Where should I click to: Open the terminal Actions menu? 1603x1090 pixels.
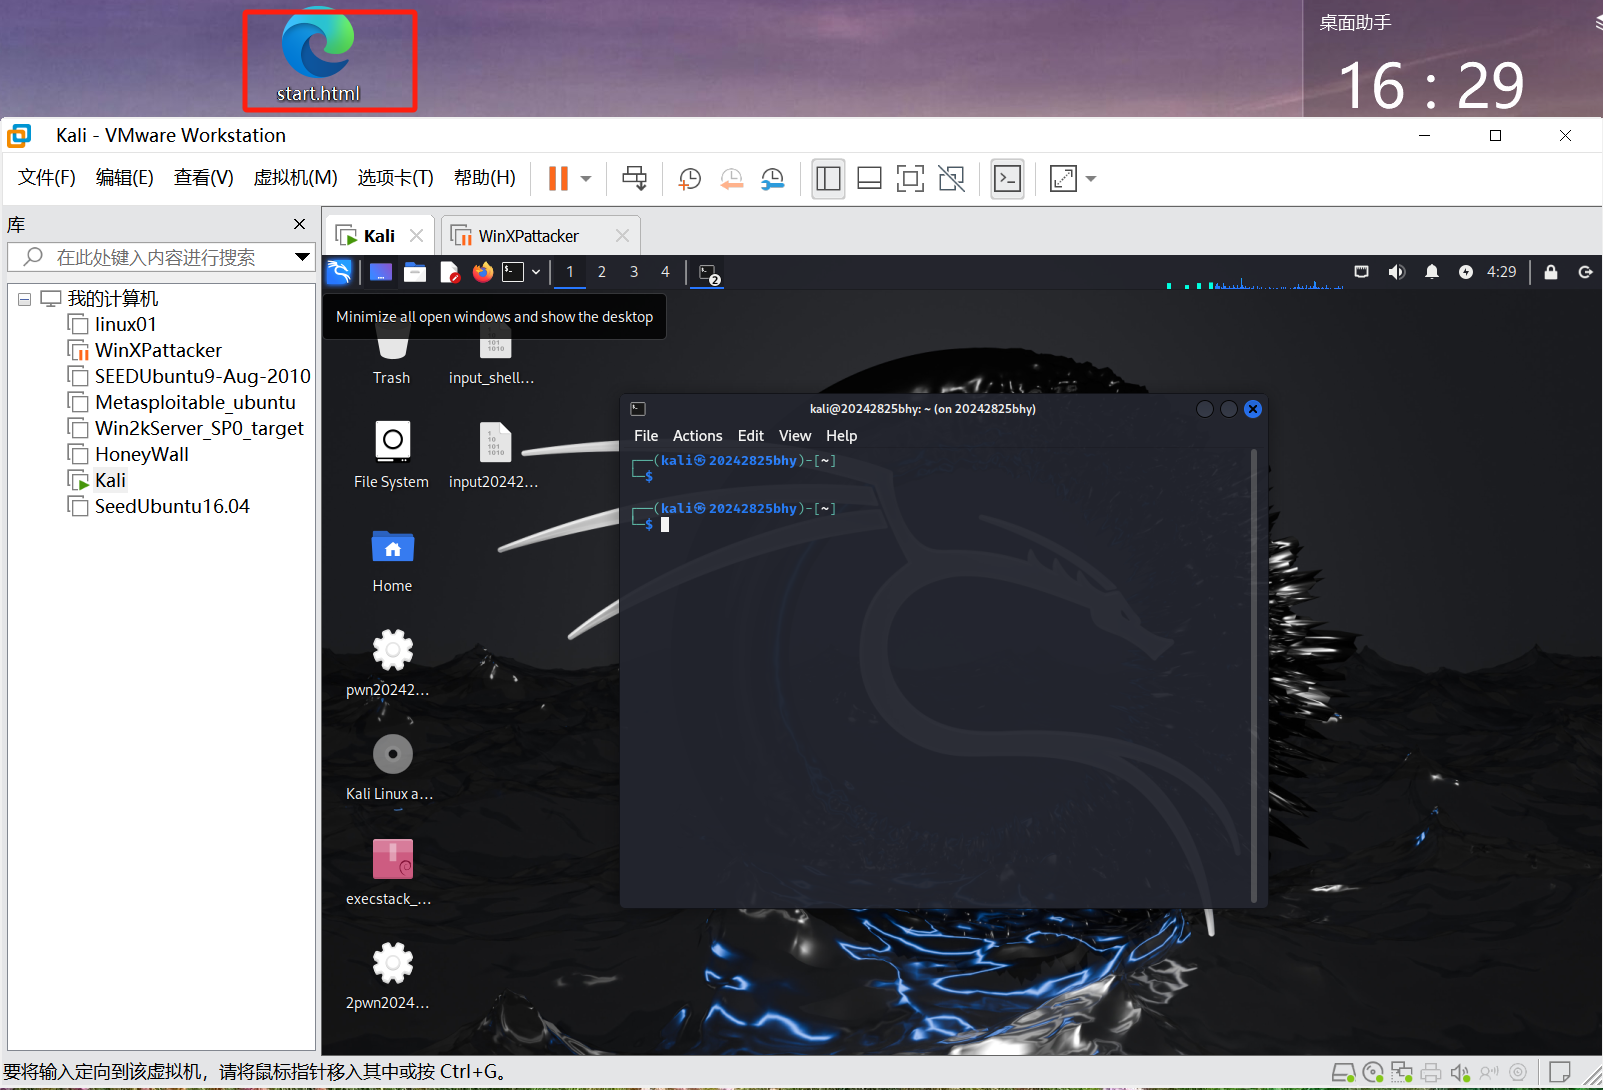pyautogui.click(x=697, y=436)
